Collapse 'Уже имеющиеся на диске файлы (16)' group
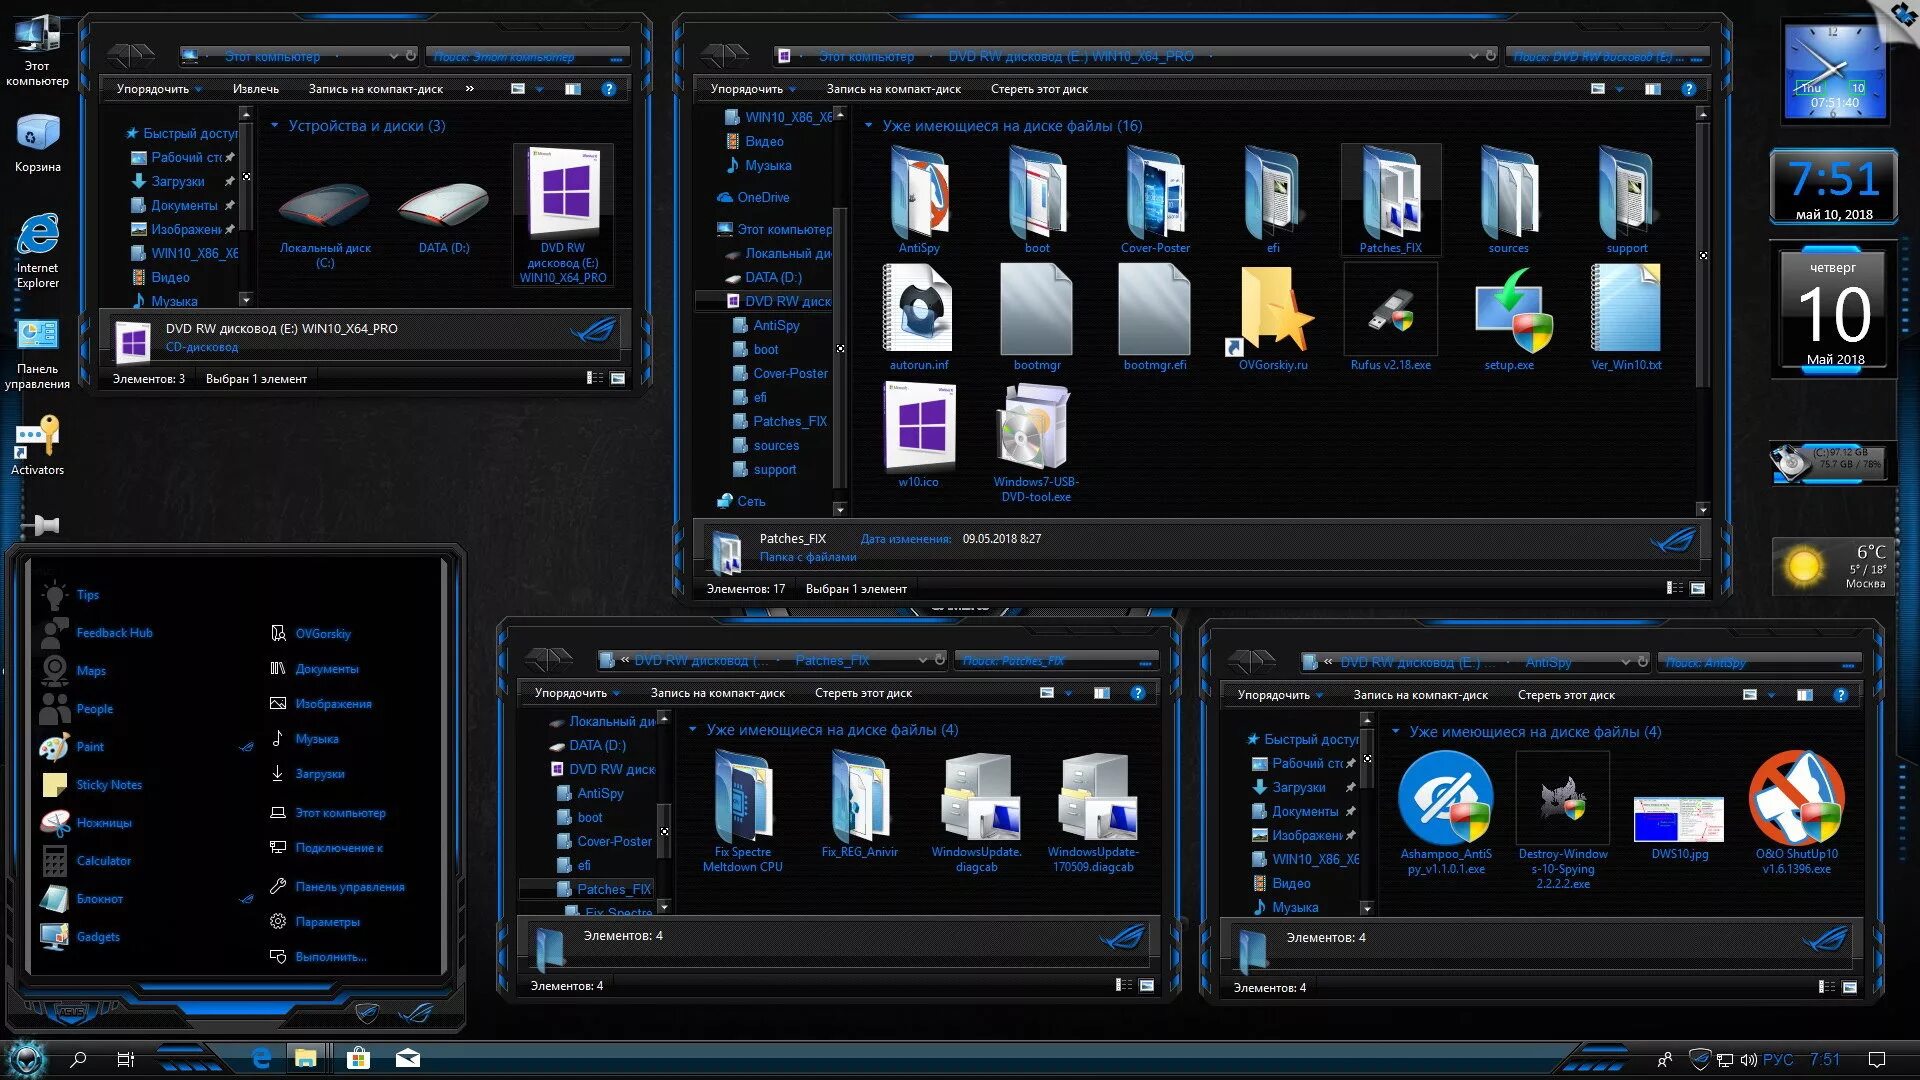 click(868, 126)
